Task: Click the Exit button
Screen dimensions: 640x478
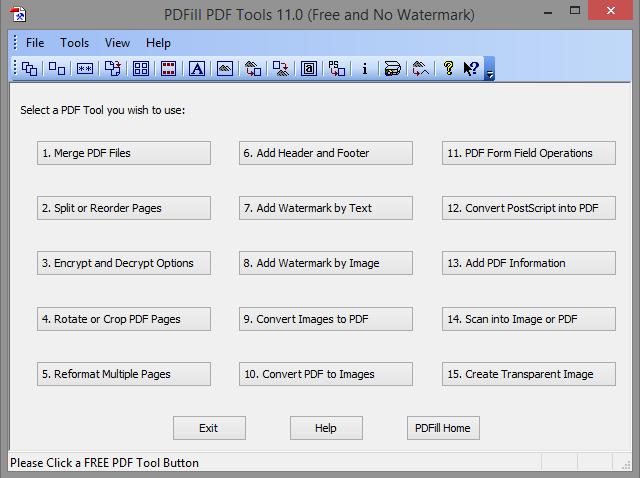Action: click(x=209, y=428)
